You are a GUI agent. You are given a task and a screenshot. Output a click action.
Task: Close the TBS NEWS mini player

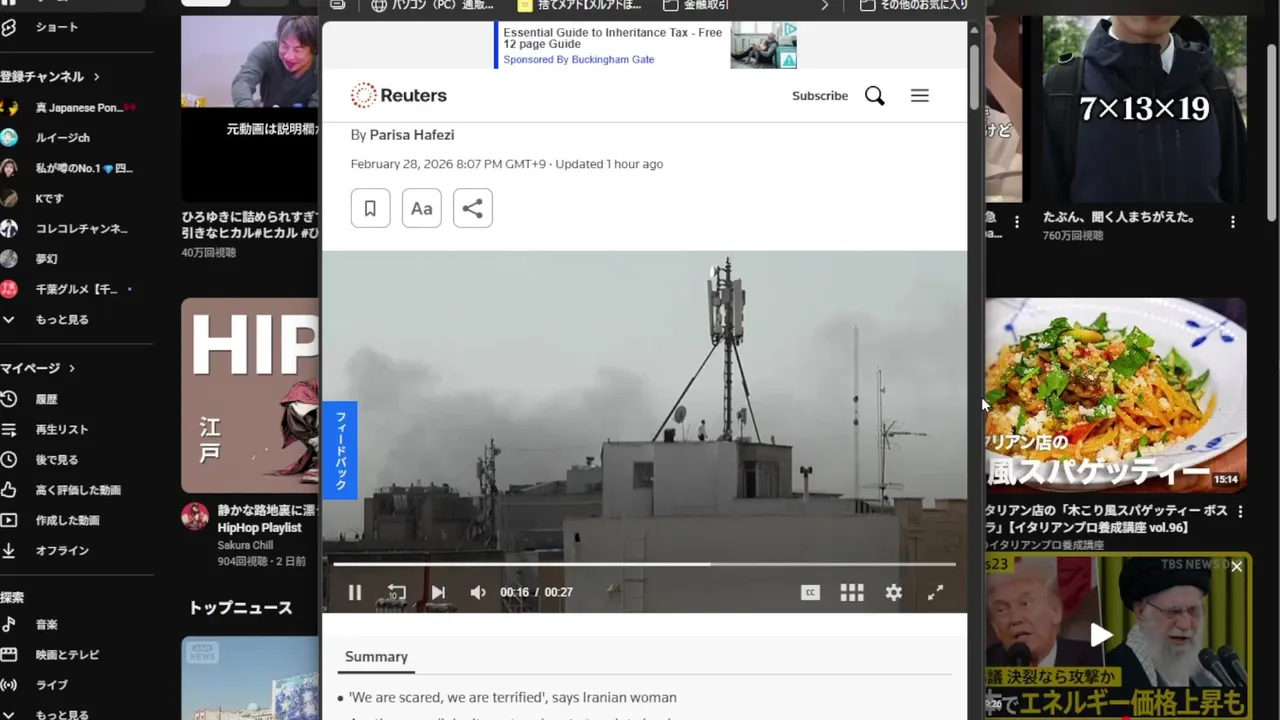click(x=1236, y=567)
